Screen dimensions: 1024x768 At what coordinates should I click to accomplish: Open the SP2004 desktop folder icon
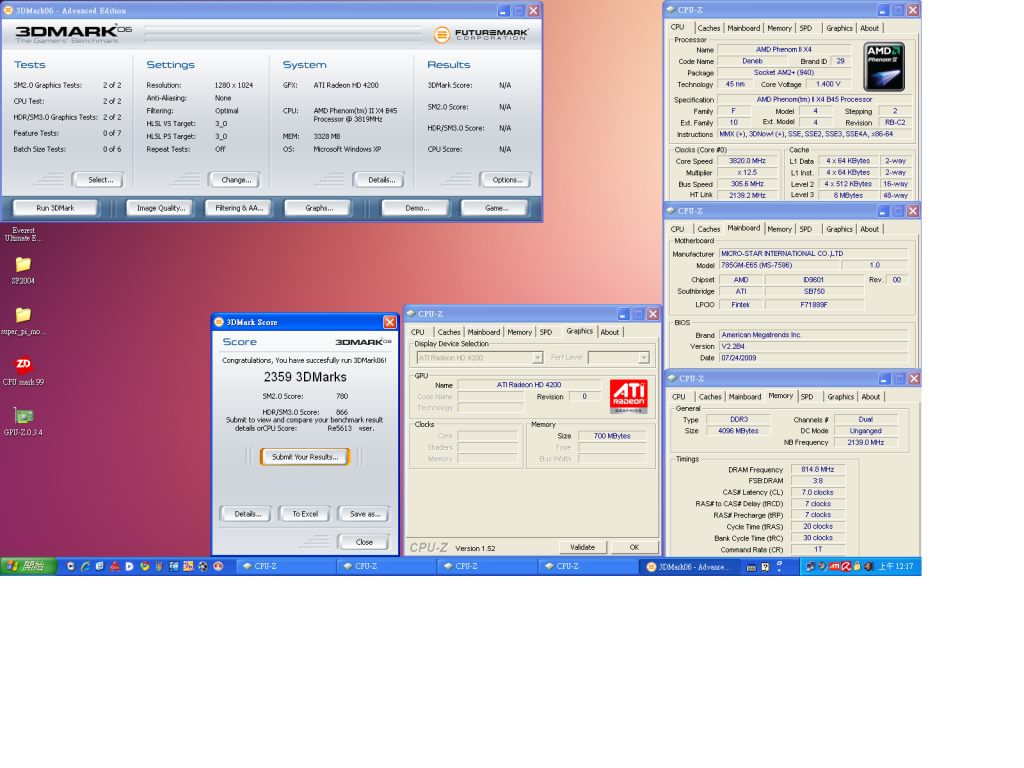point(24,264)
